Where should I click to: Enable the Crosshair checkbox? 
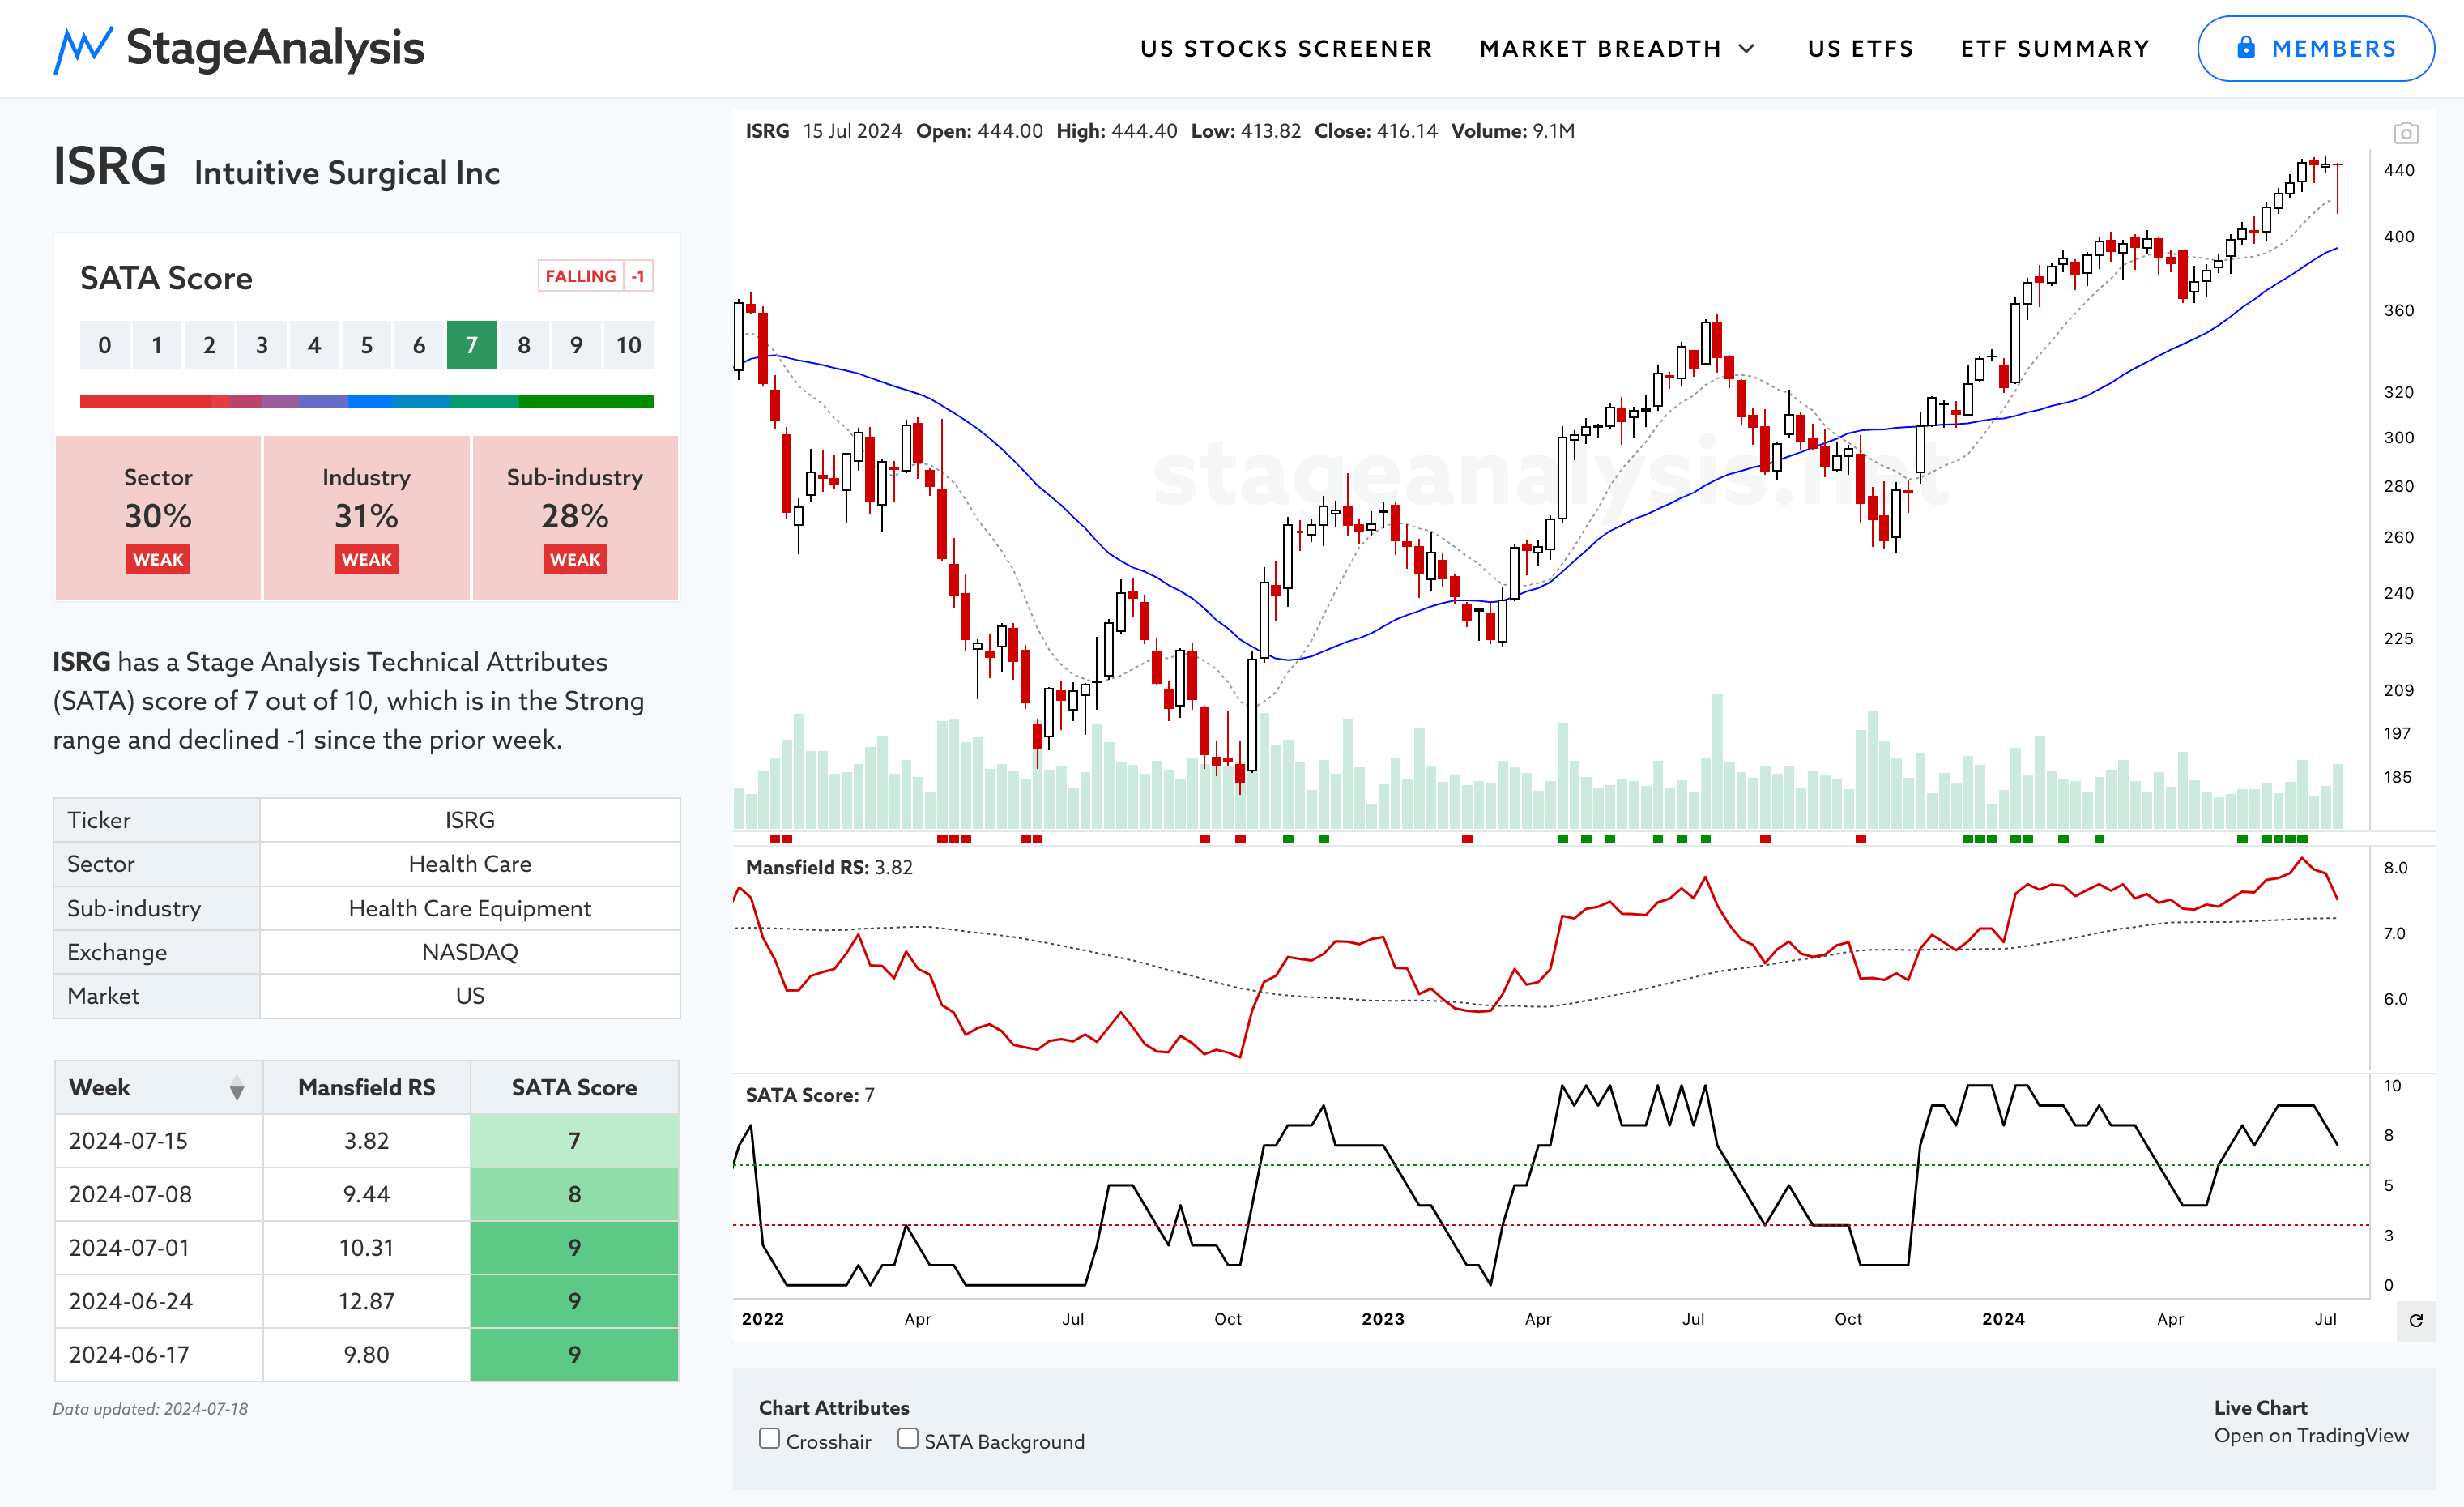[769, 1438]
